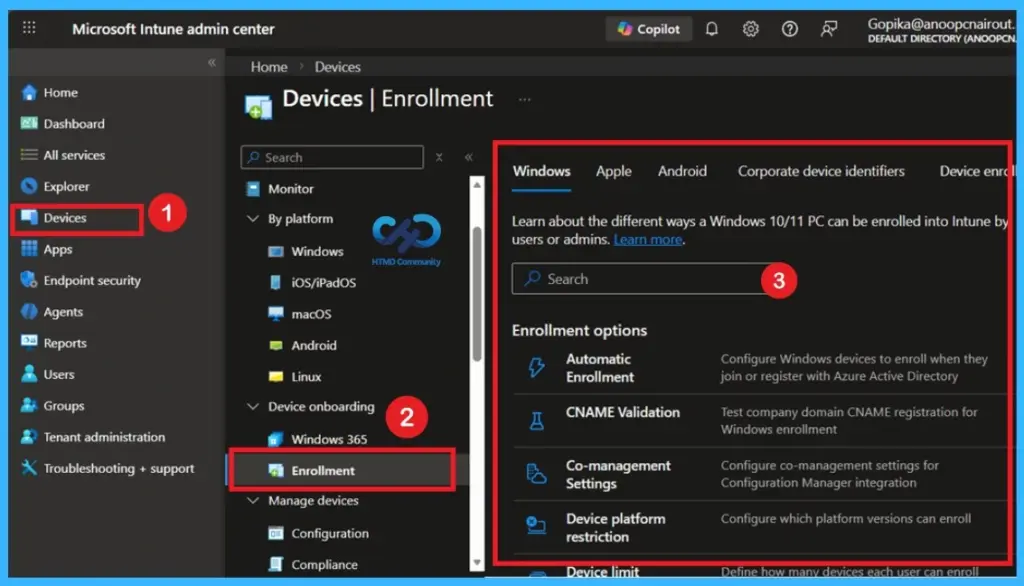
Task: Open Copilot in the top bar
Action: pos(648,29)
